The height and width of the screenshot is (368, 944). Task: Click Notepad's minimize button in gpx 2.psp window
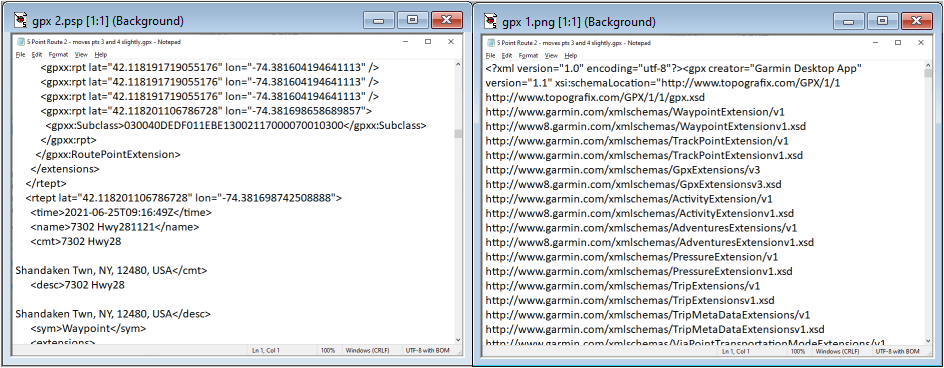click(x=406, y=42)
